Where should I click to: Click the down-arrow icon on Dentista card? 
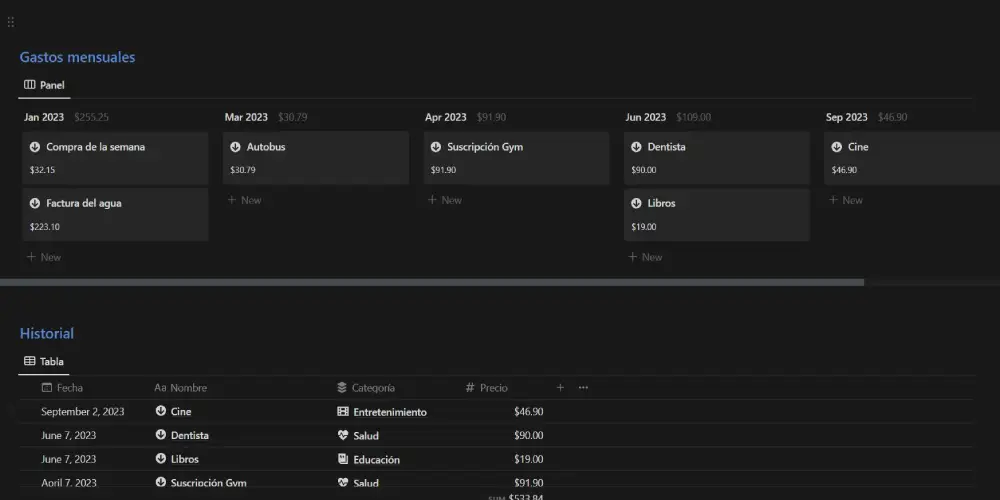[636, 147]
